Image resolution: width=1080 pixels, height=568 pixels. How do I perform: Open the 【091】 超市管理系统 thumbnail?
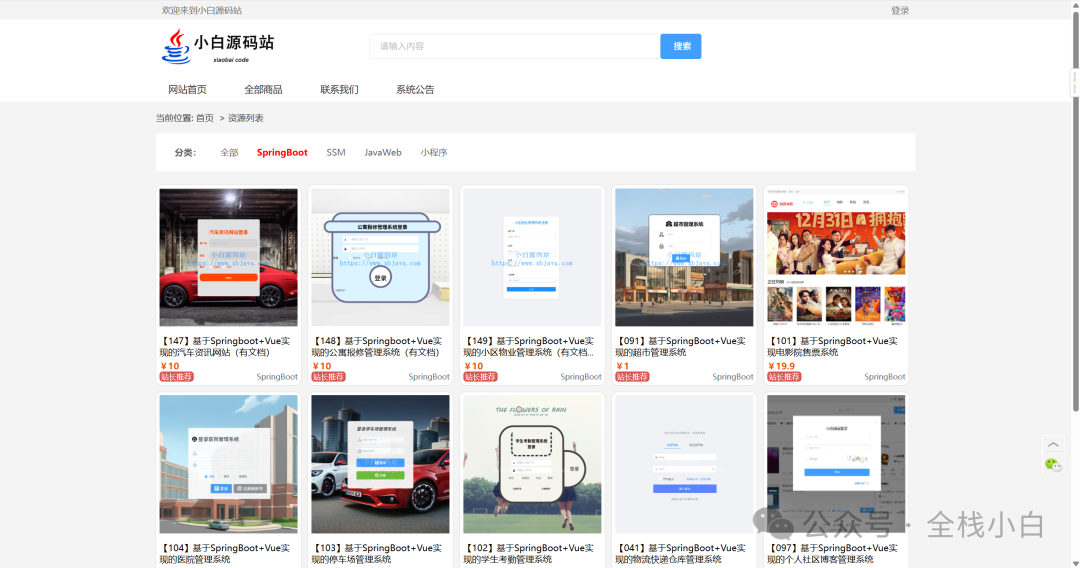point(684,257)
